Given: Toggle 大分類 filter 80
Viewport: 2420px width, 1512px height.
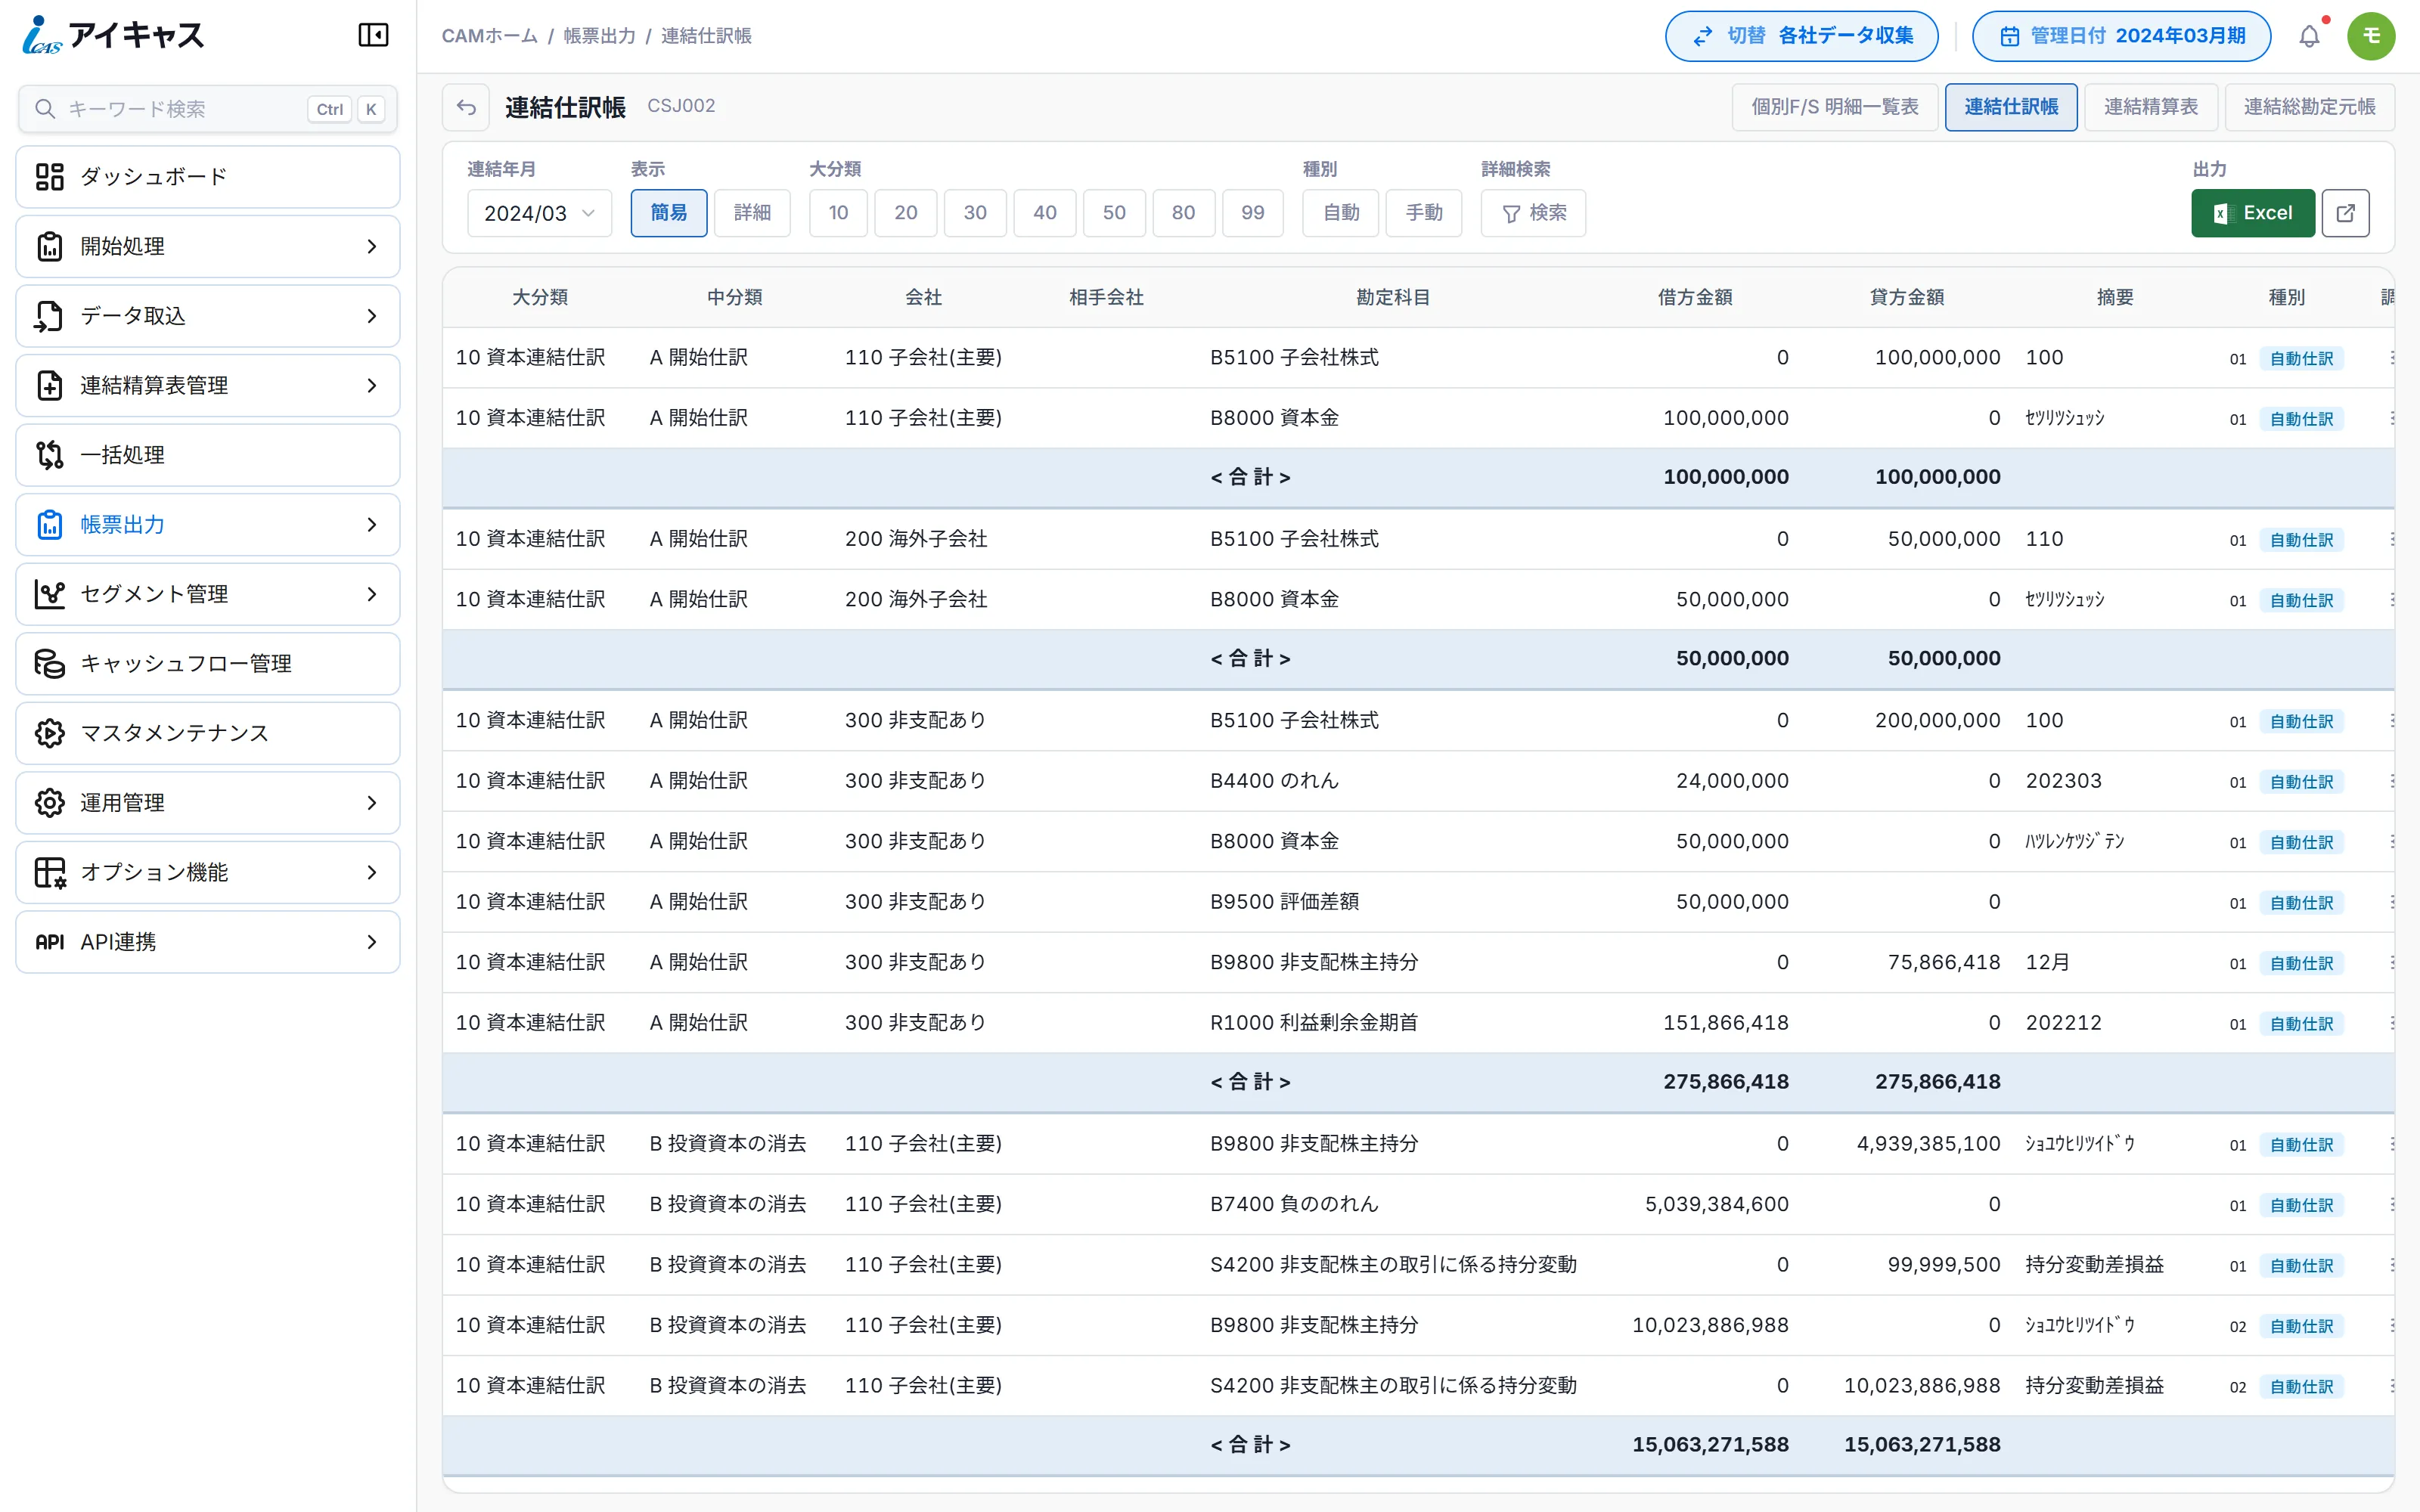Looking at the screenshot, I should tap(1184, 213).
